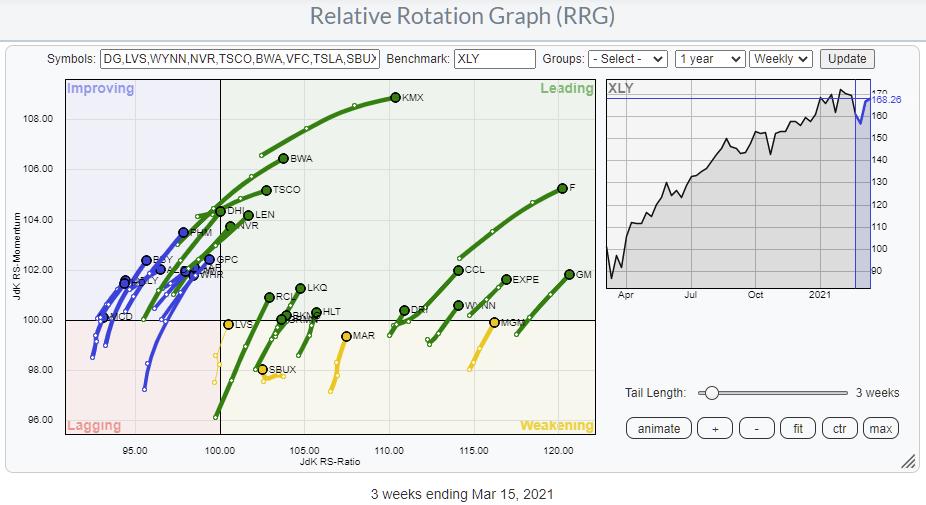Select the EXPE marker dot
The image size is (926, 505).
(x=506, y=279)
